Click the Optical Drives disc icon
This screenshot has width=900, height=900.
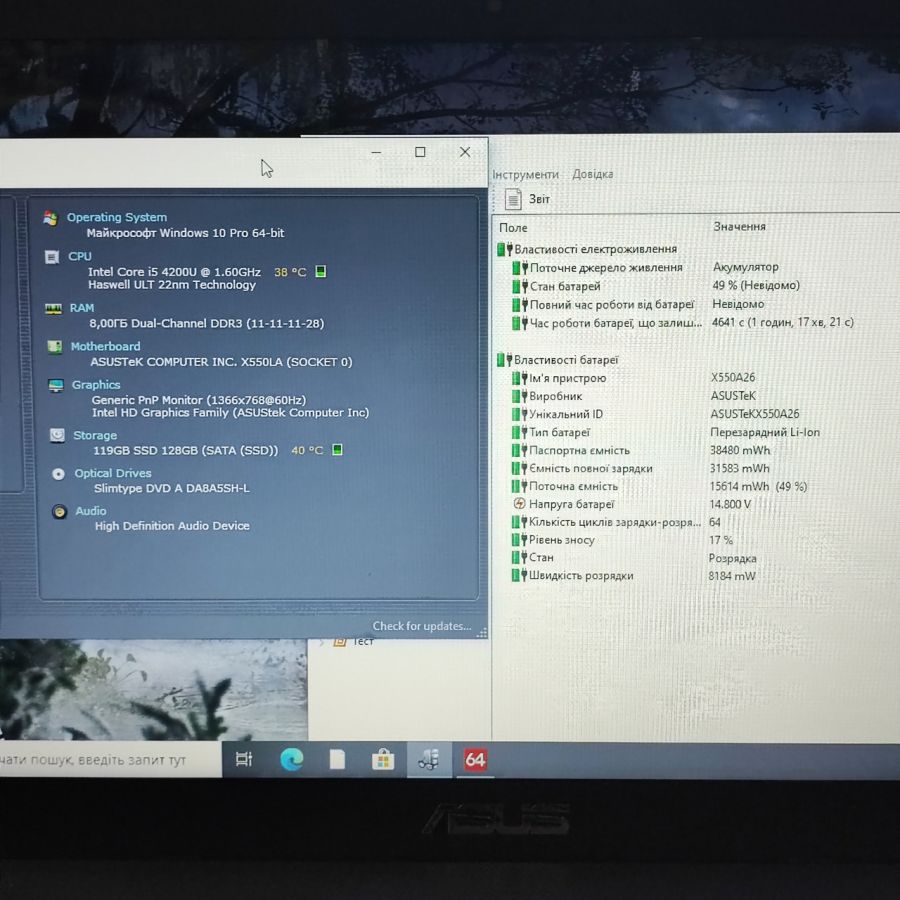[58, 474]
